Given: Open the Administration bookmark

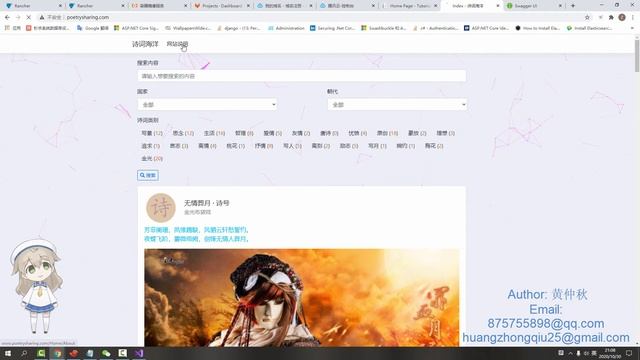Looking at the screenshot, I should (x=286, y=28).
